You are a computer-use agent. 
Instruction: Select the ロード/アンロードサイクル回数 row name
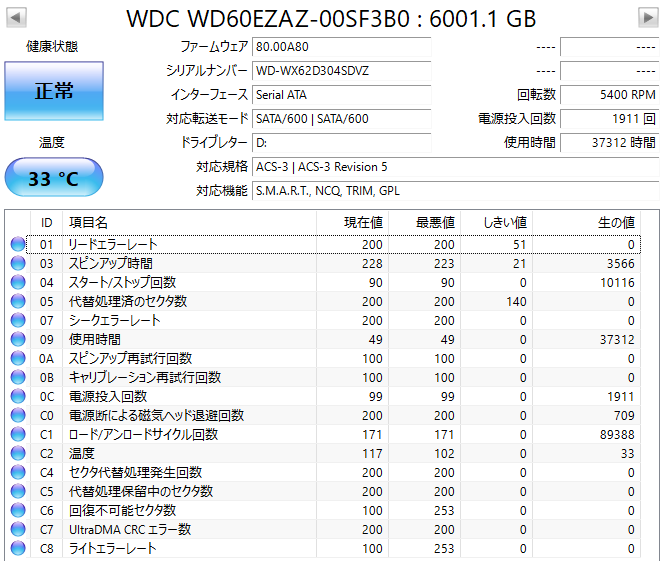143,435
